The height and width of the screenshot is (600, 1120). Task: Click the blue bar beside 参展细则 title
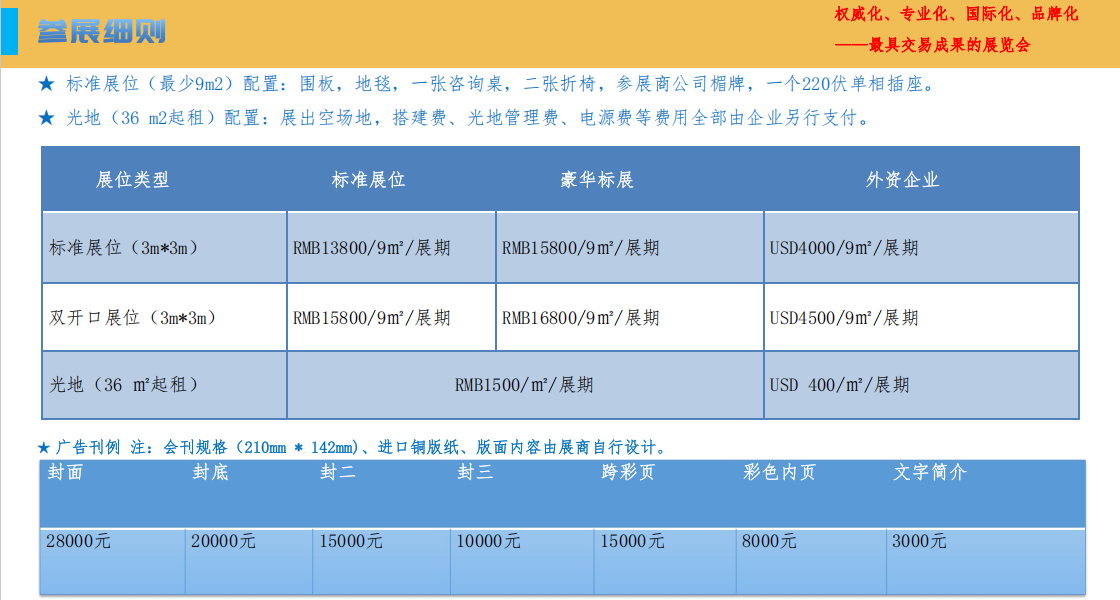tap(9, 31)
